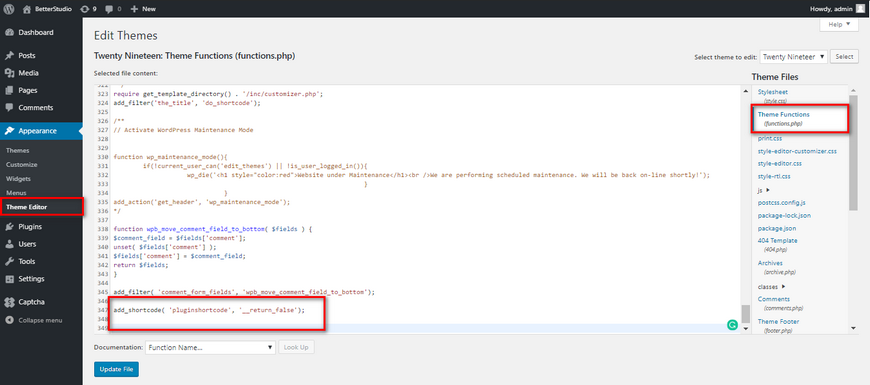This screenshot has height=385, width=870.
Task: Click the Settings sliders icon
Action: pos(9,278)
